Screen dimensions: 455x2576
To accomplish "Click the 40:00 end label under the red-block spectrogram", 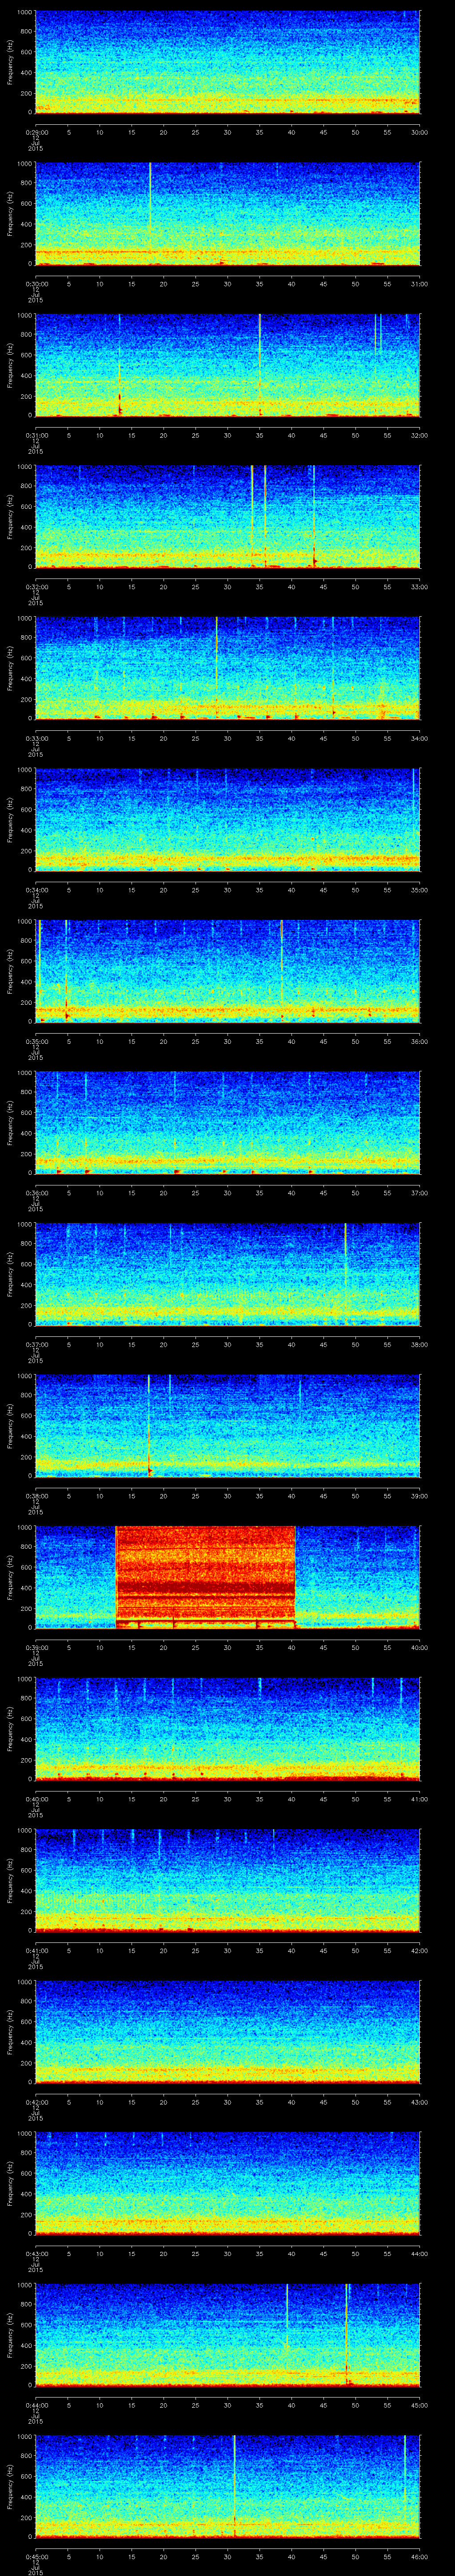I will (420, 1648).
